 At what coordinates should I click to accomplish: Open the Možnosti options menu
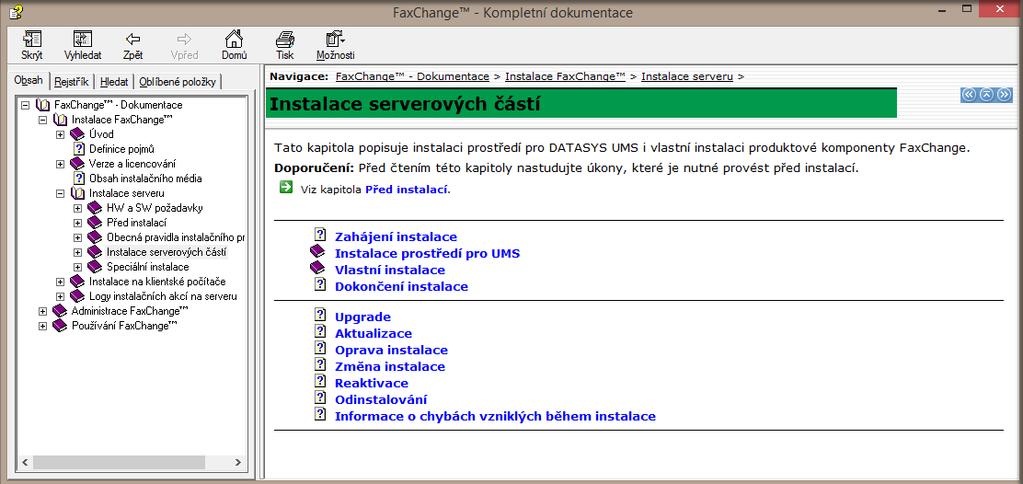(x=335, y=45)
